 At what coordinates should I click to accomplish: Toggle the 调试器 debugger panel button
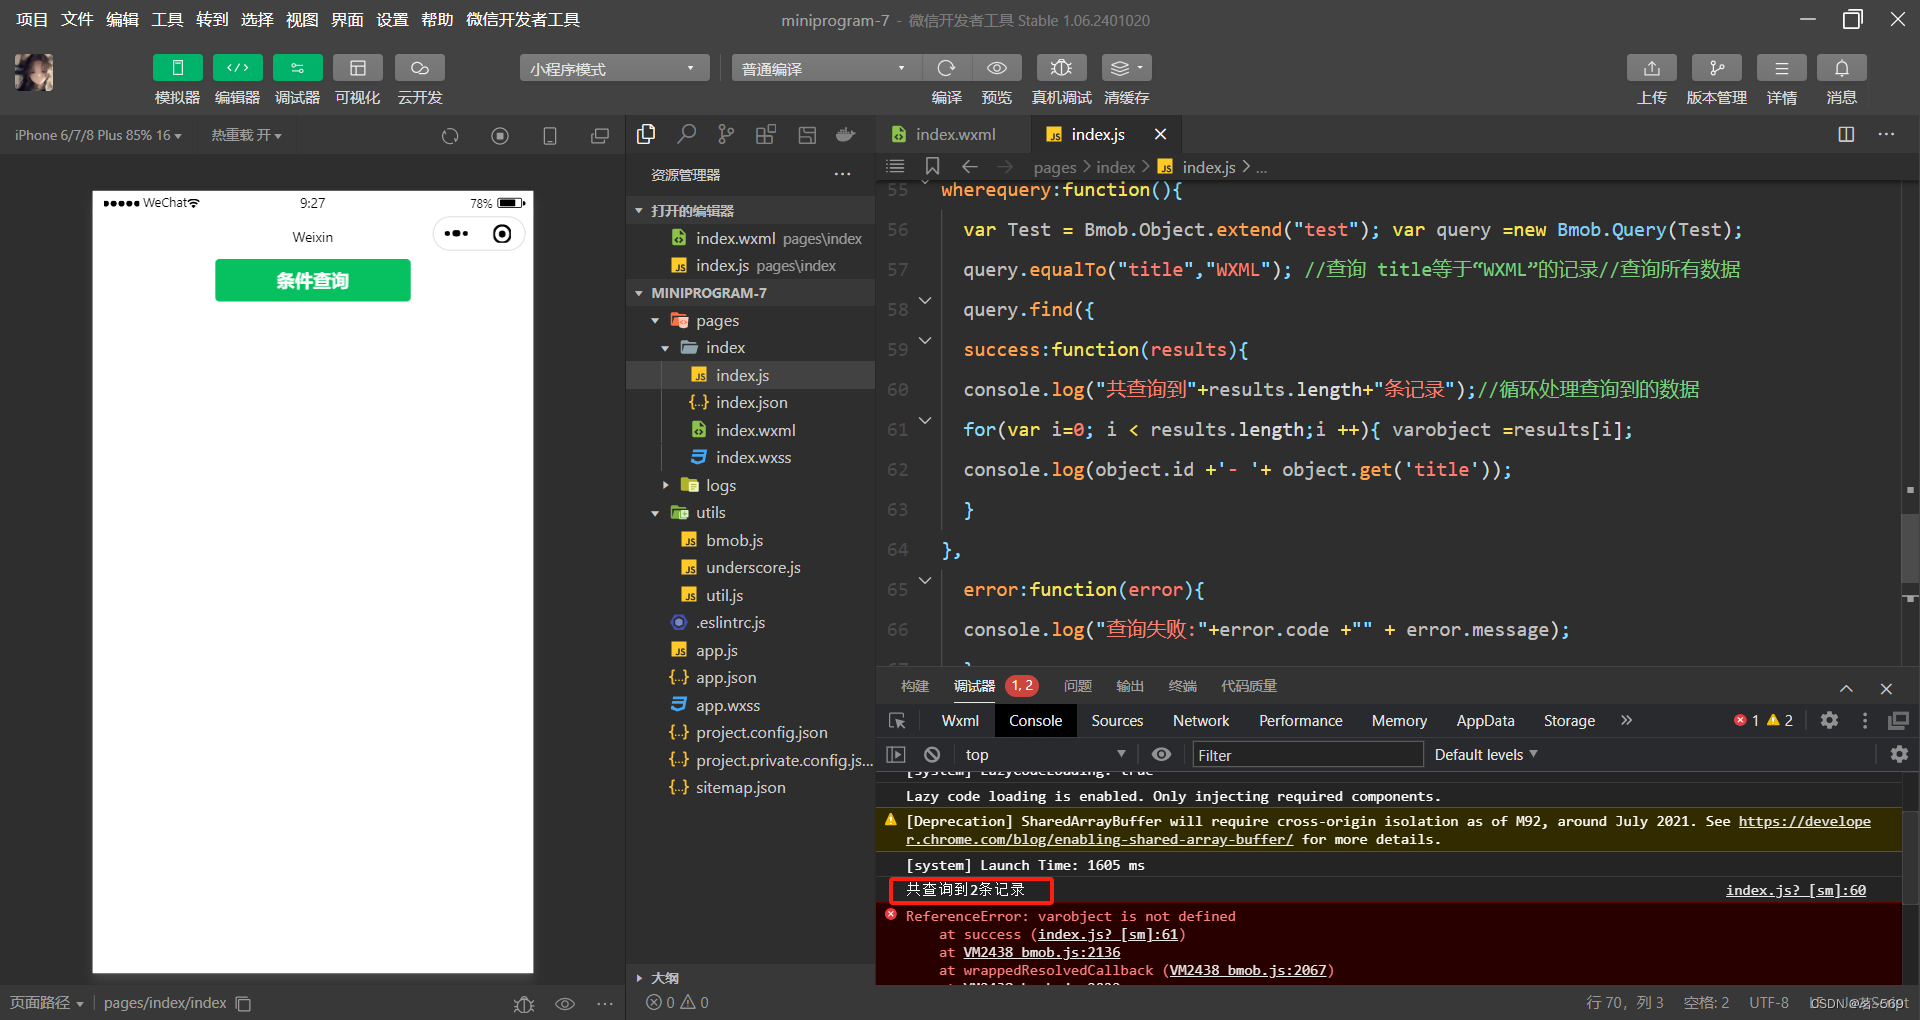coord(297,68)
